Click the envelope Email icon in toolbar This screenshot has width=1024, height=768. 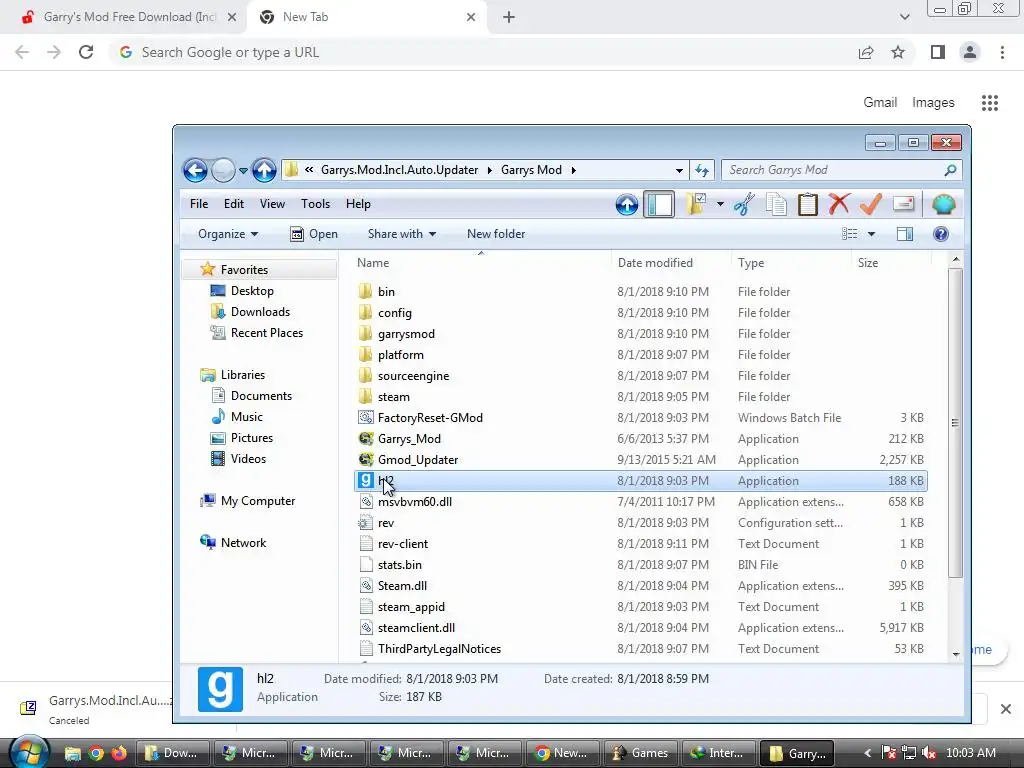[903, 204]
